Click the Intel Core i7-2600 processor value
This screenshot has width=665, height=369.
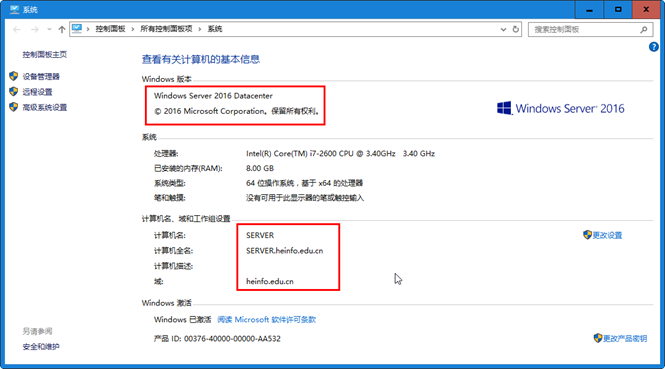point(341,154)
